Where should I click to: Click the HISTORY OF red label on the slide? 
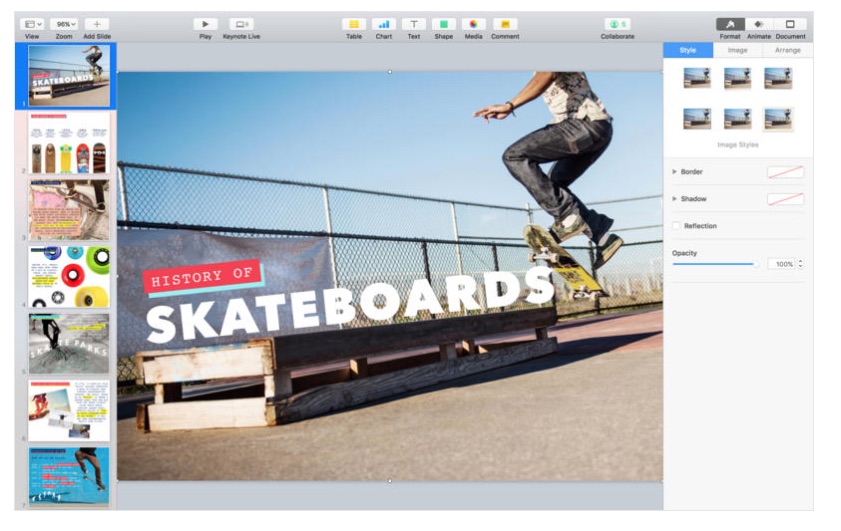click(x=202, y=276)
